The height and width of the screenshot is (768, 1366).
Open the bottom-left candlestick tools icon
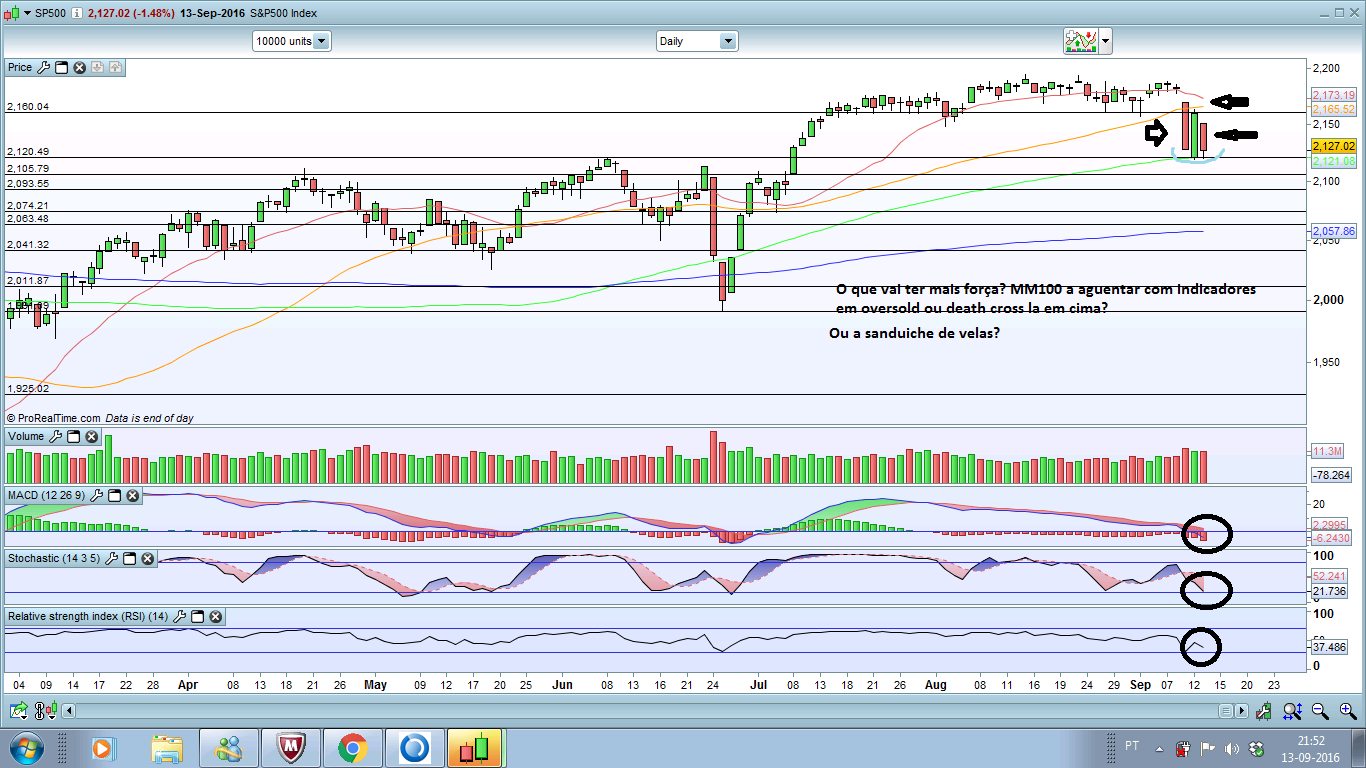(x=44, y=710)
